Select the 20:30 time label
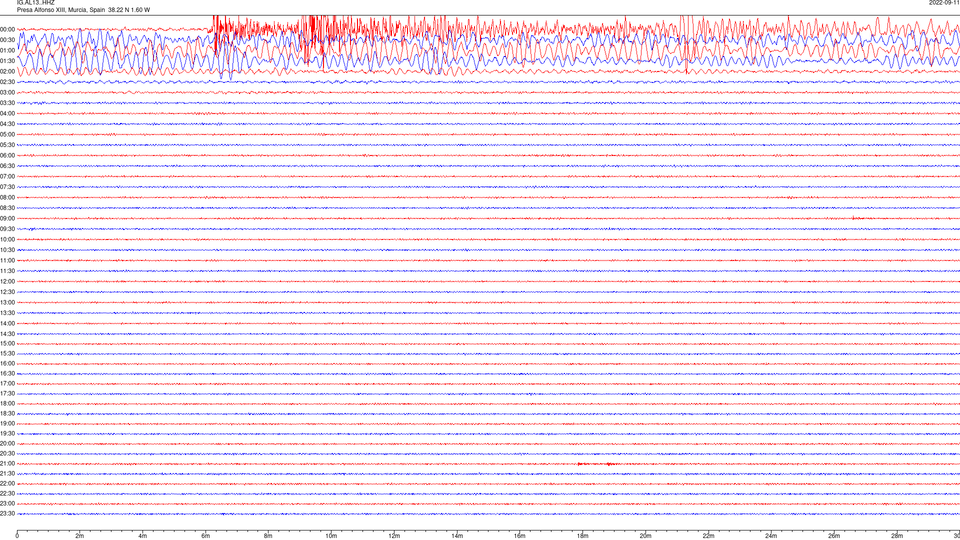This screenshot has height=540, width=960. (7, 454)
